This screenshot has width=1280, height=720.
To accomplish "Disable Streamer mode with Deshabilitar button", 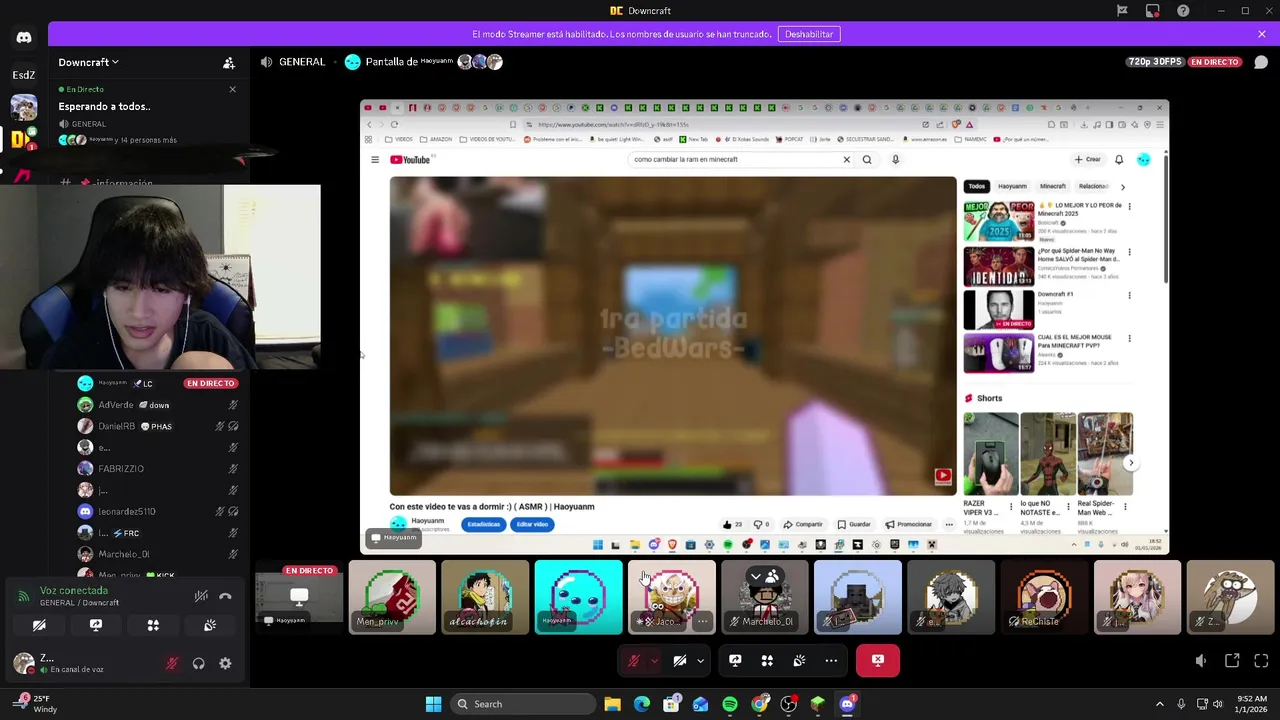I will (809, 34).
